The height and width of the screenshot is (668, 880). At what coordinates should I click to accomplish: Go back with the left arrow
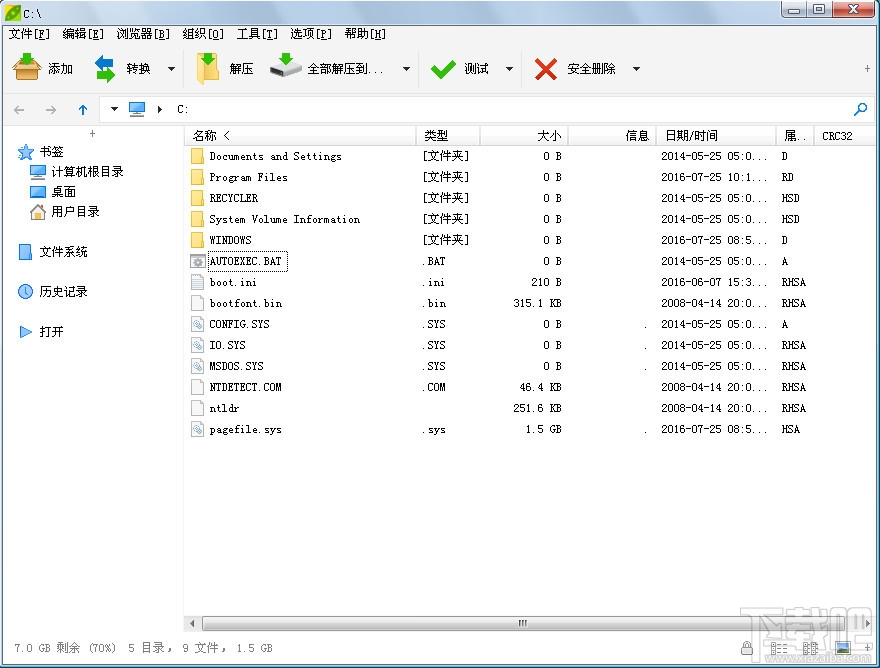pos(19,109)
